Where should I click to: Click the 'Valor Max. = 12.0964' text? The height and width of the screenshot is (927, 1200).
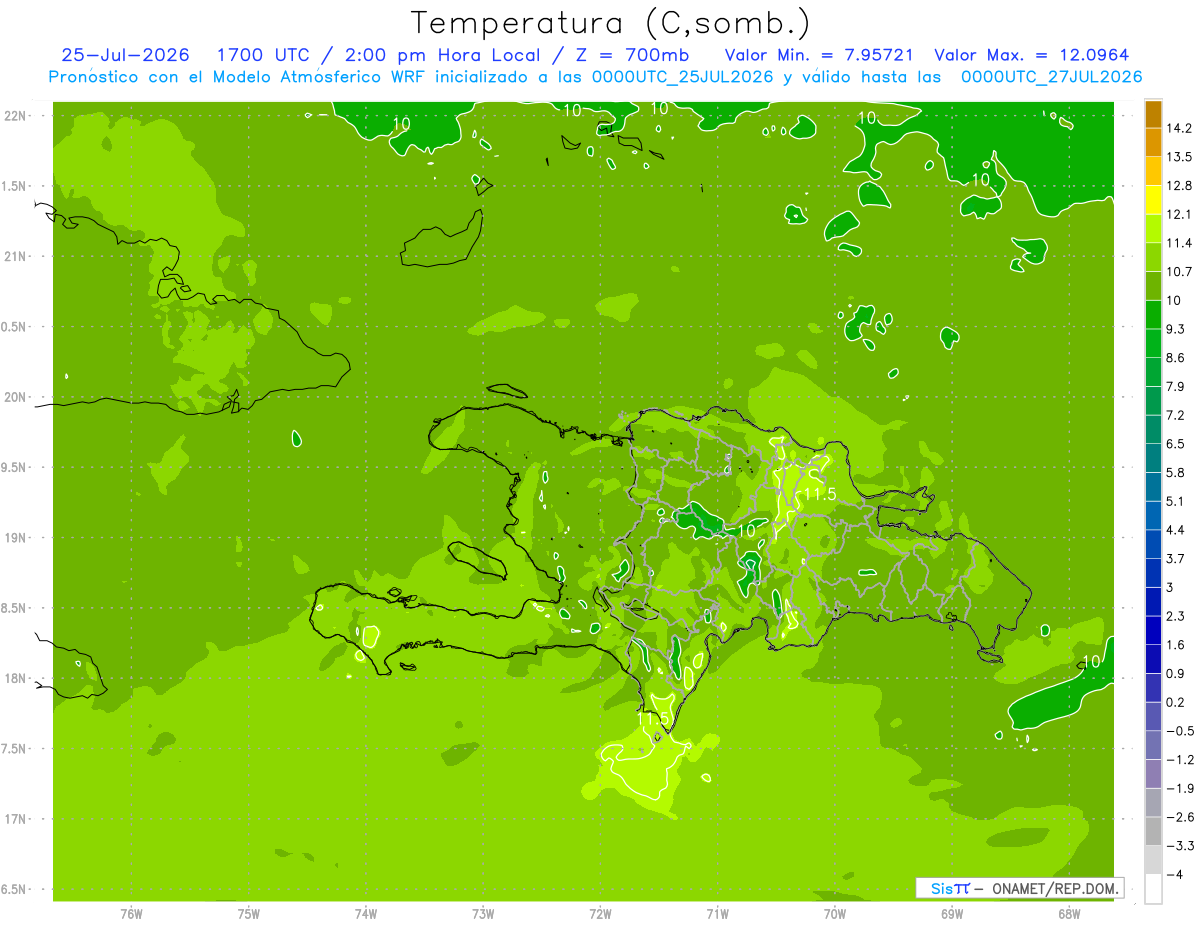(x=1032, y=55)
